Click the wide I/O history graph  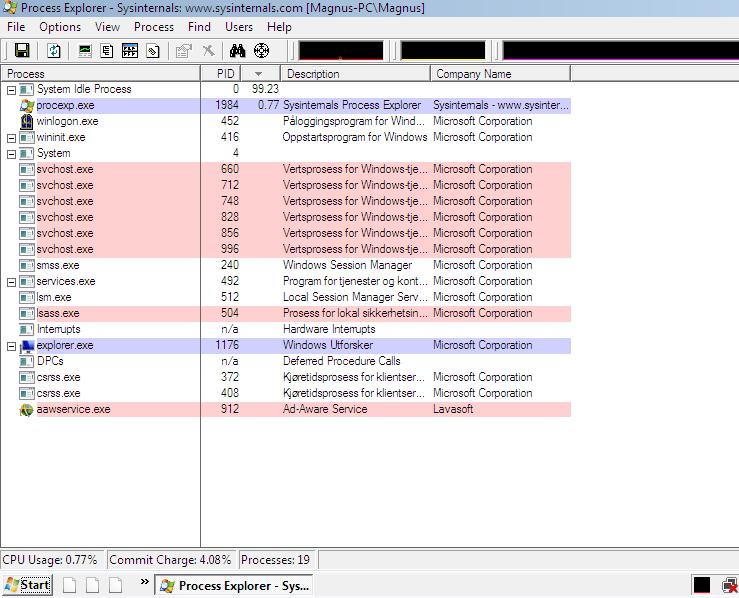(x=621, y=50)
